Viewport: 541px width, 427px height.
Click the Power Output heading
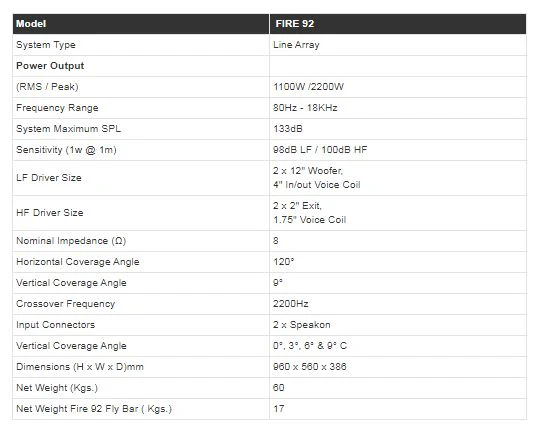tap(50, 66)
